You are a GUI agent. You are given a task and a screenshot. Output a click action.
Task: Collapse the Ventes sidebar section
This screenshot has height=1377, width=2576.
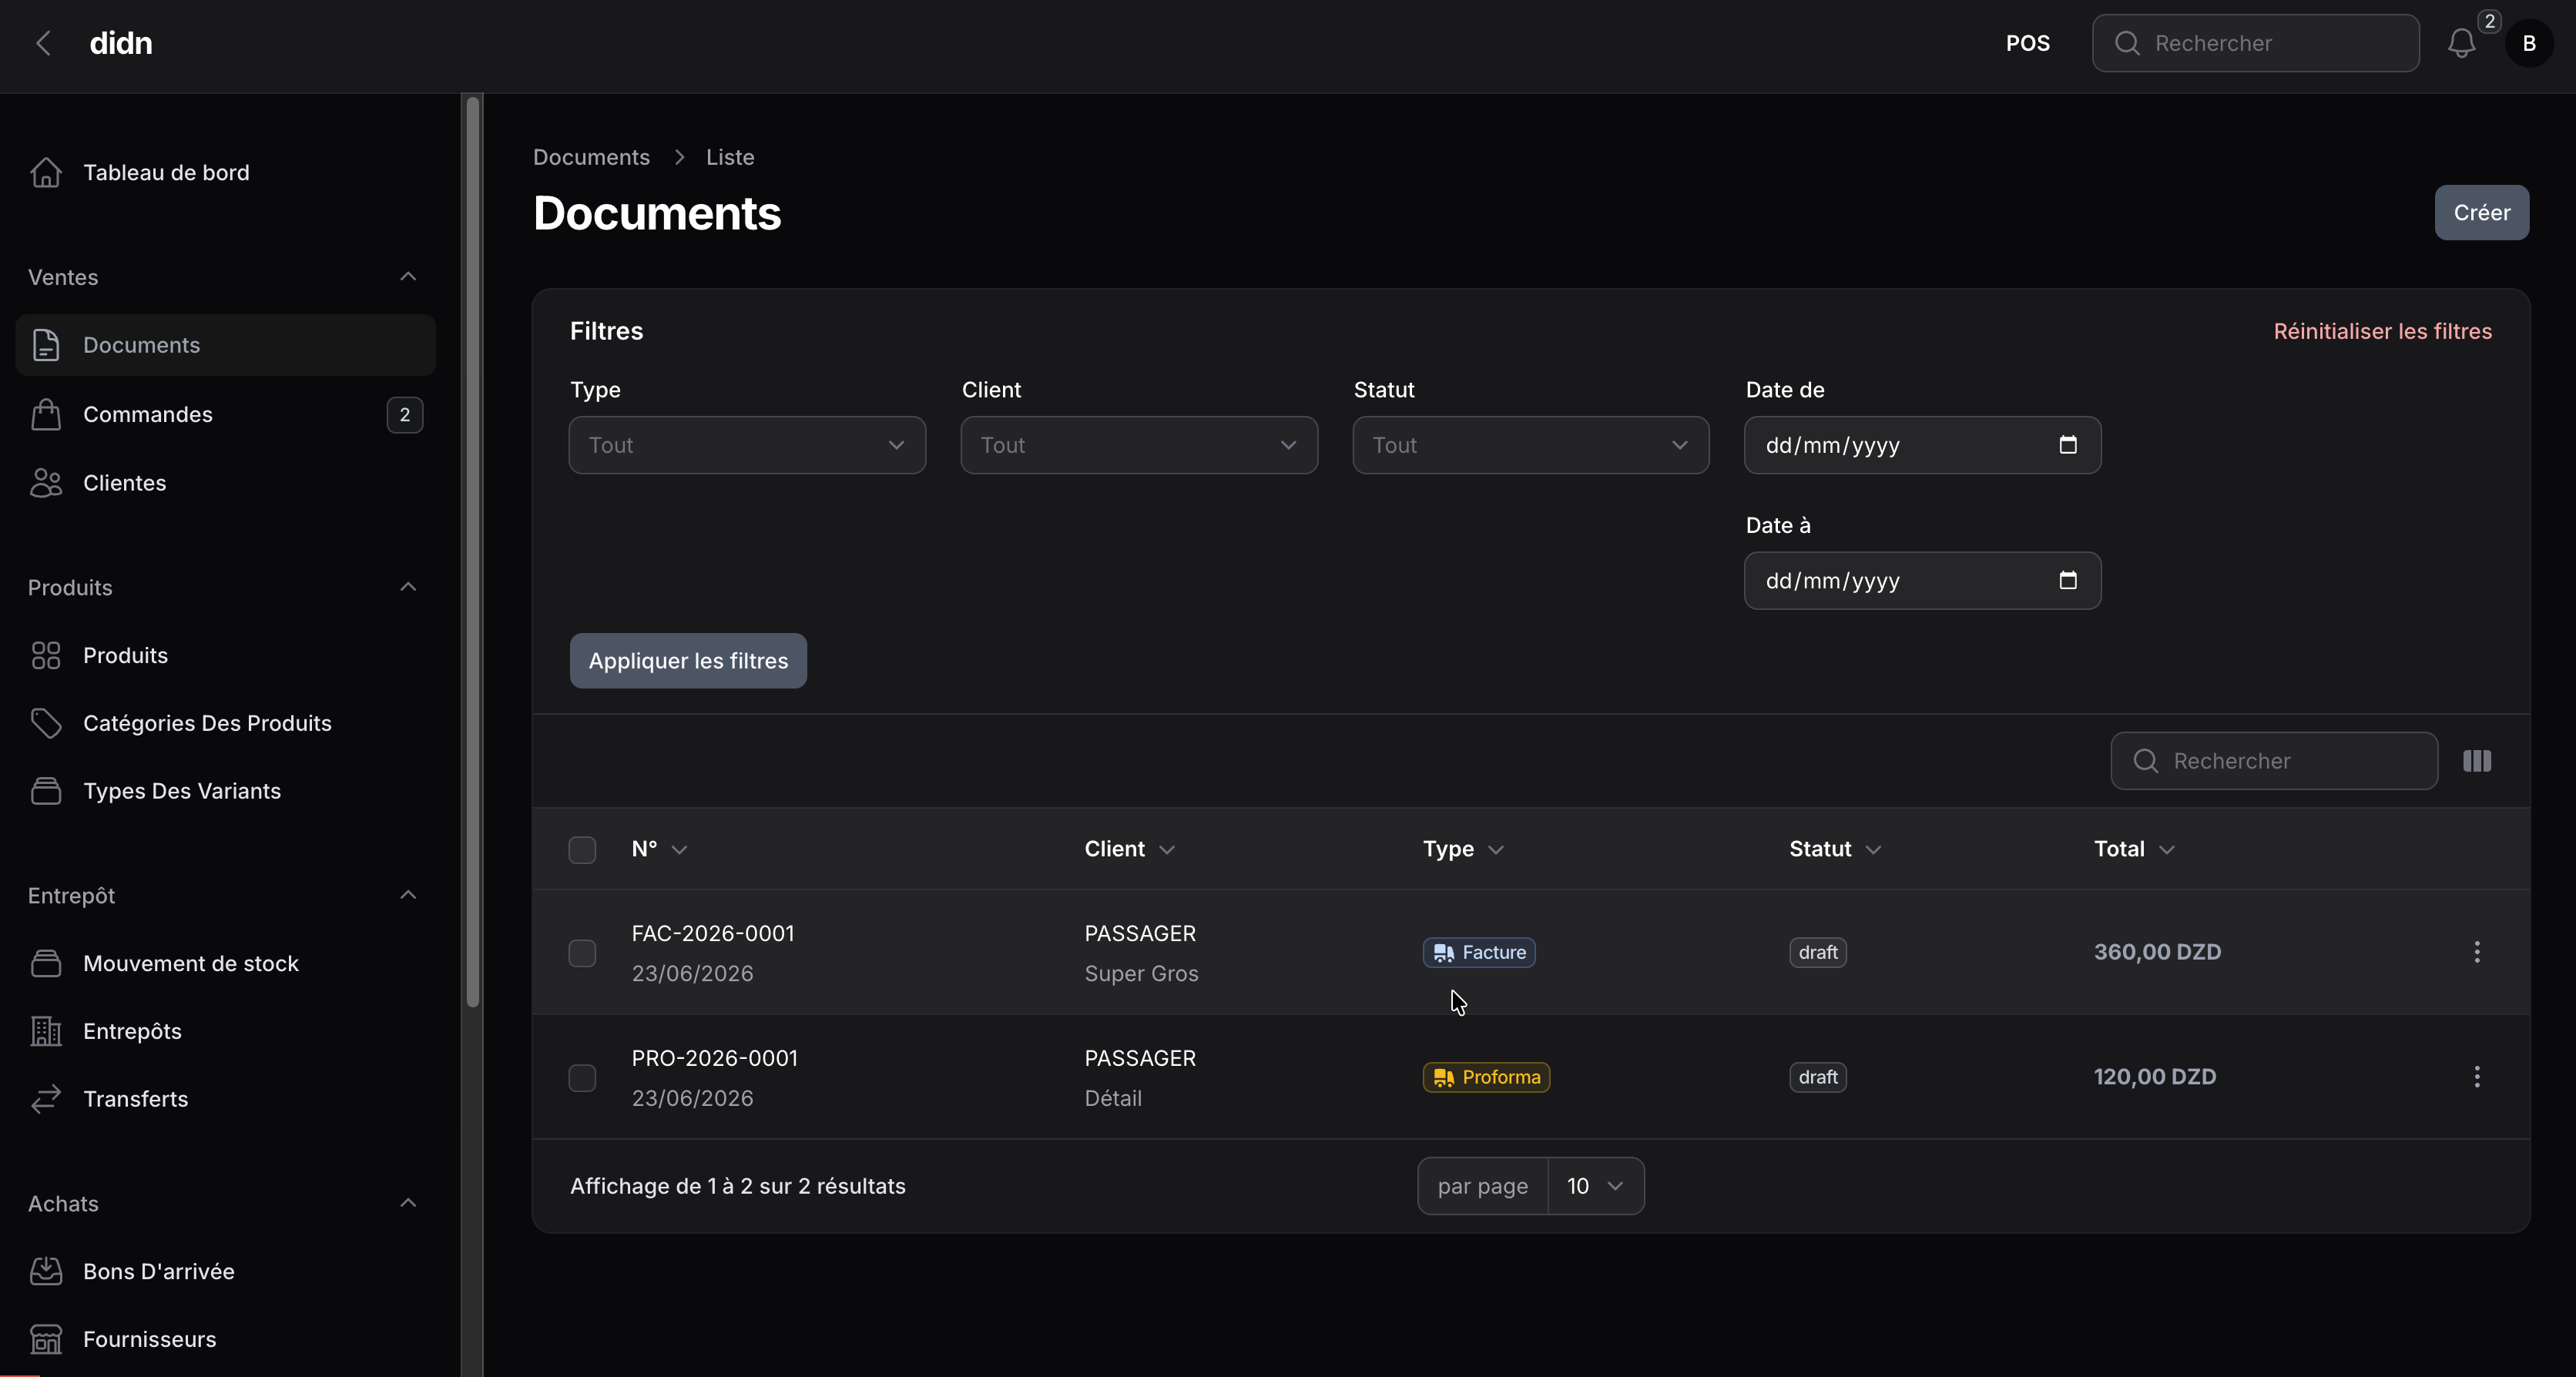pyautogui.click(x=408, y=277)
